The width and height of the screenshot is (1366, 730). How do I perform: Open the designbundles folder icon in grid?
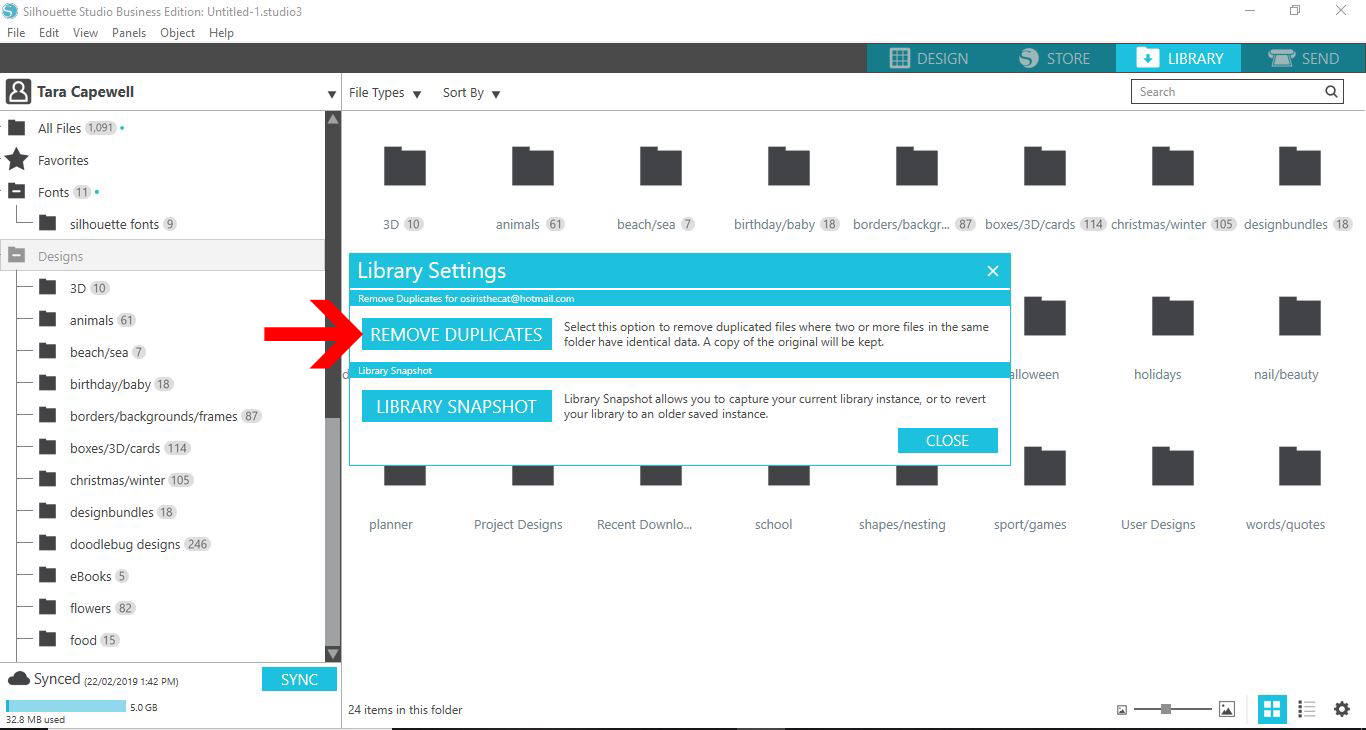coord(1300,166)
